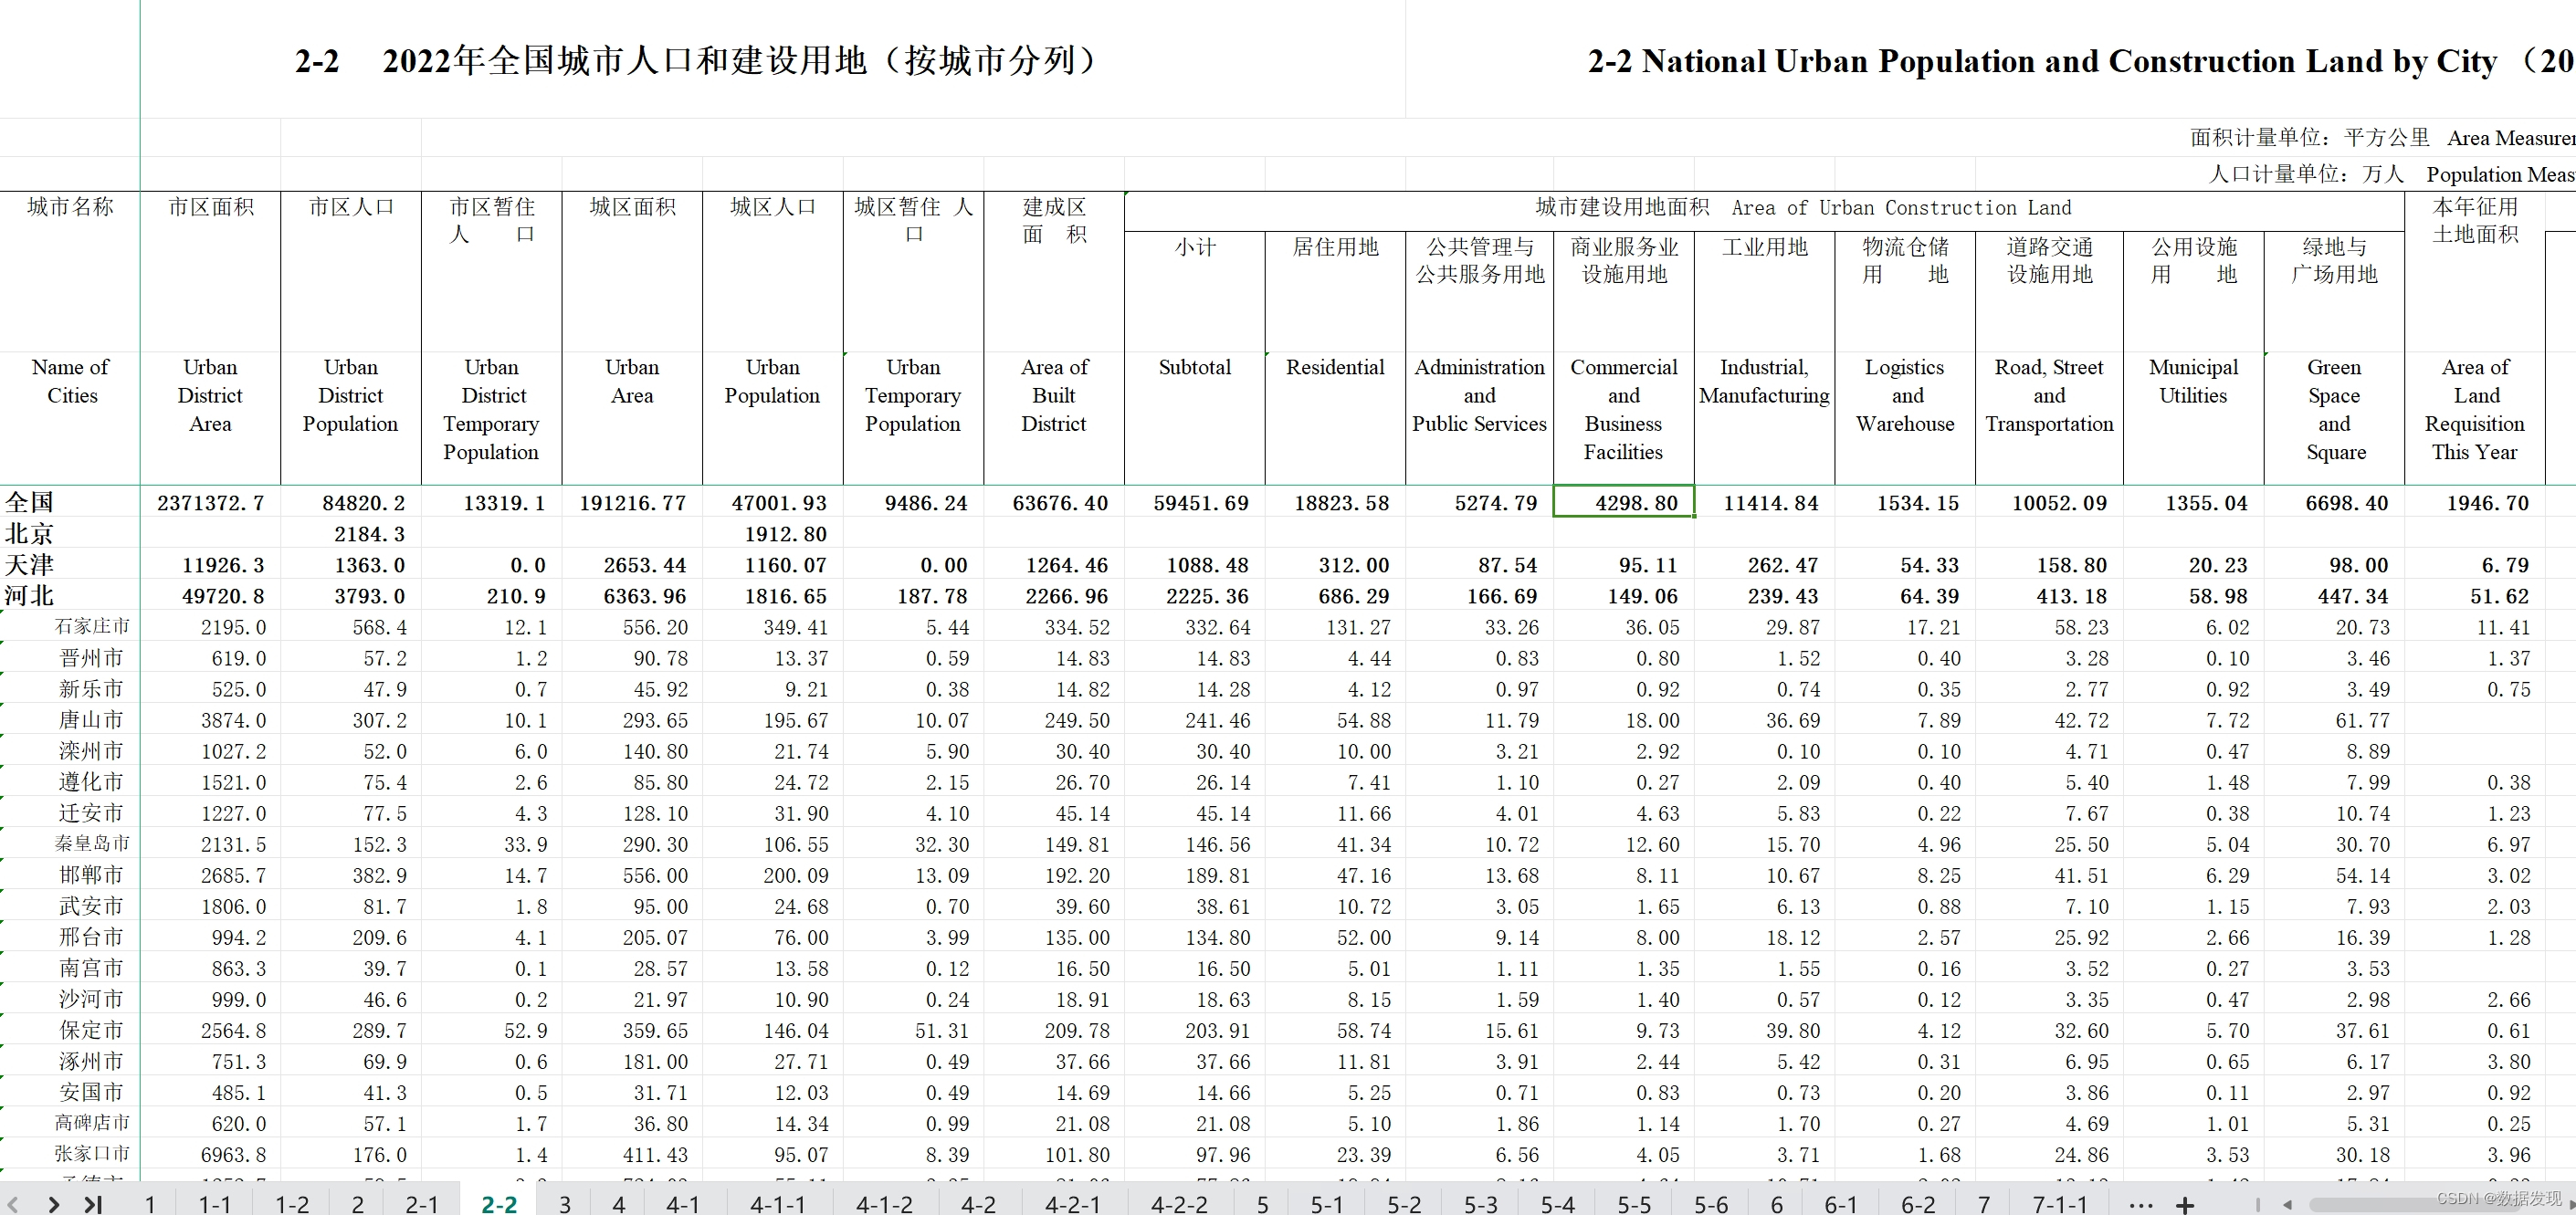Image resolution: width=2576 pixels, height=1215 pixels.
Task: Switch to sheet tab 2-1
Action: click(x=421, y=1204)
